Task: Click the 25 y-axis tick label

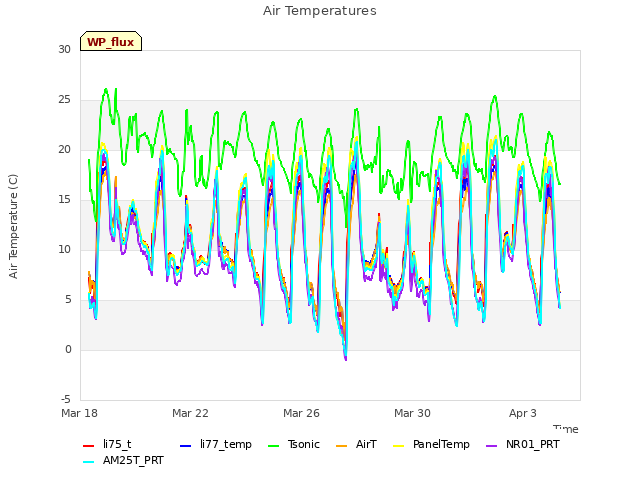Action: coord(64,100)
